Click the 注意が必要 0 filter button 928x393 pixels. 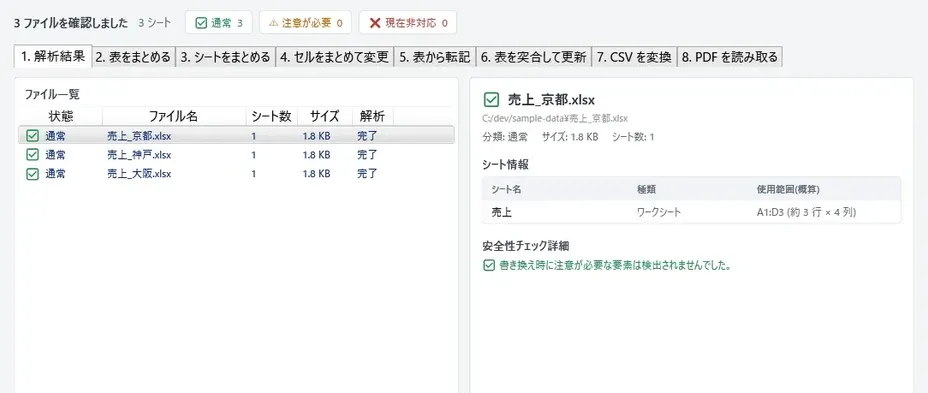tap(305, 23)
